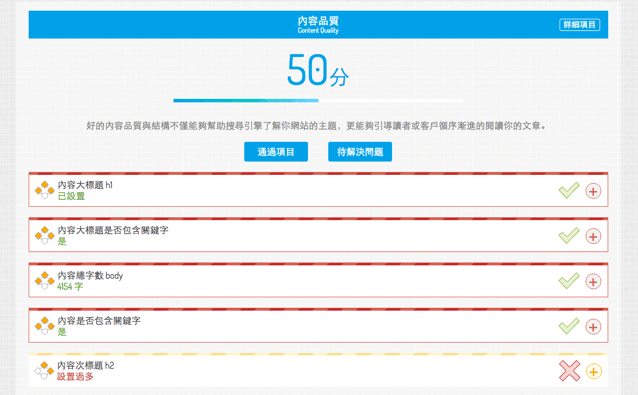Click the 內容品質 Content Quality header

click(x=318, y=25)
